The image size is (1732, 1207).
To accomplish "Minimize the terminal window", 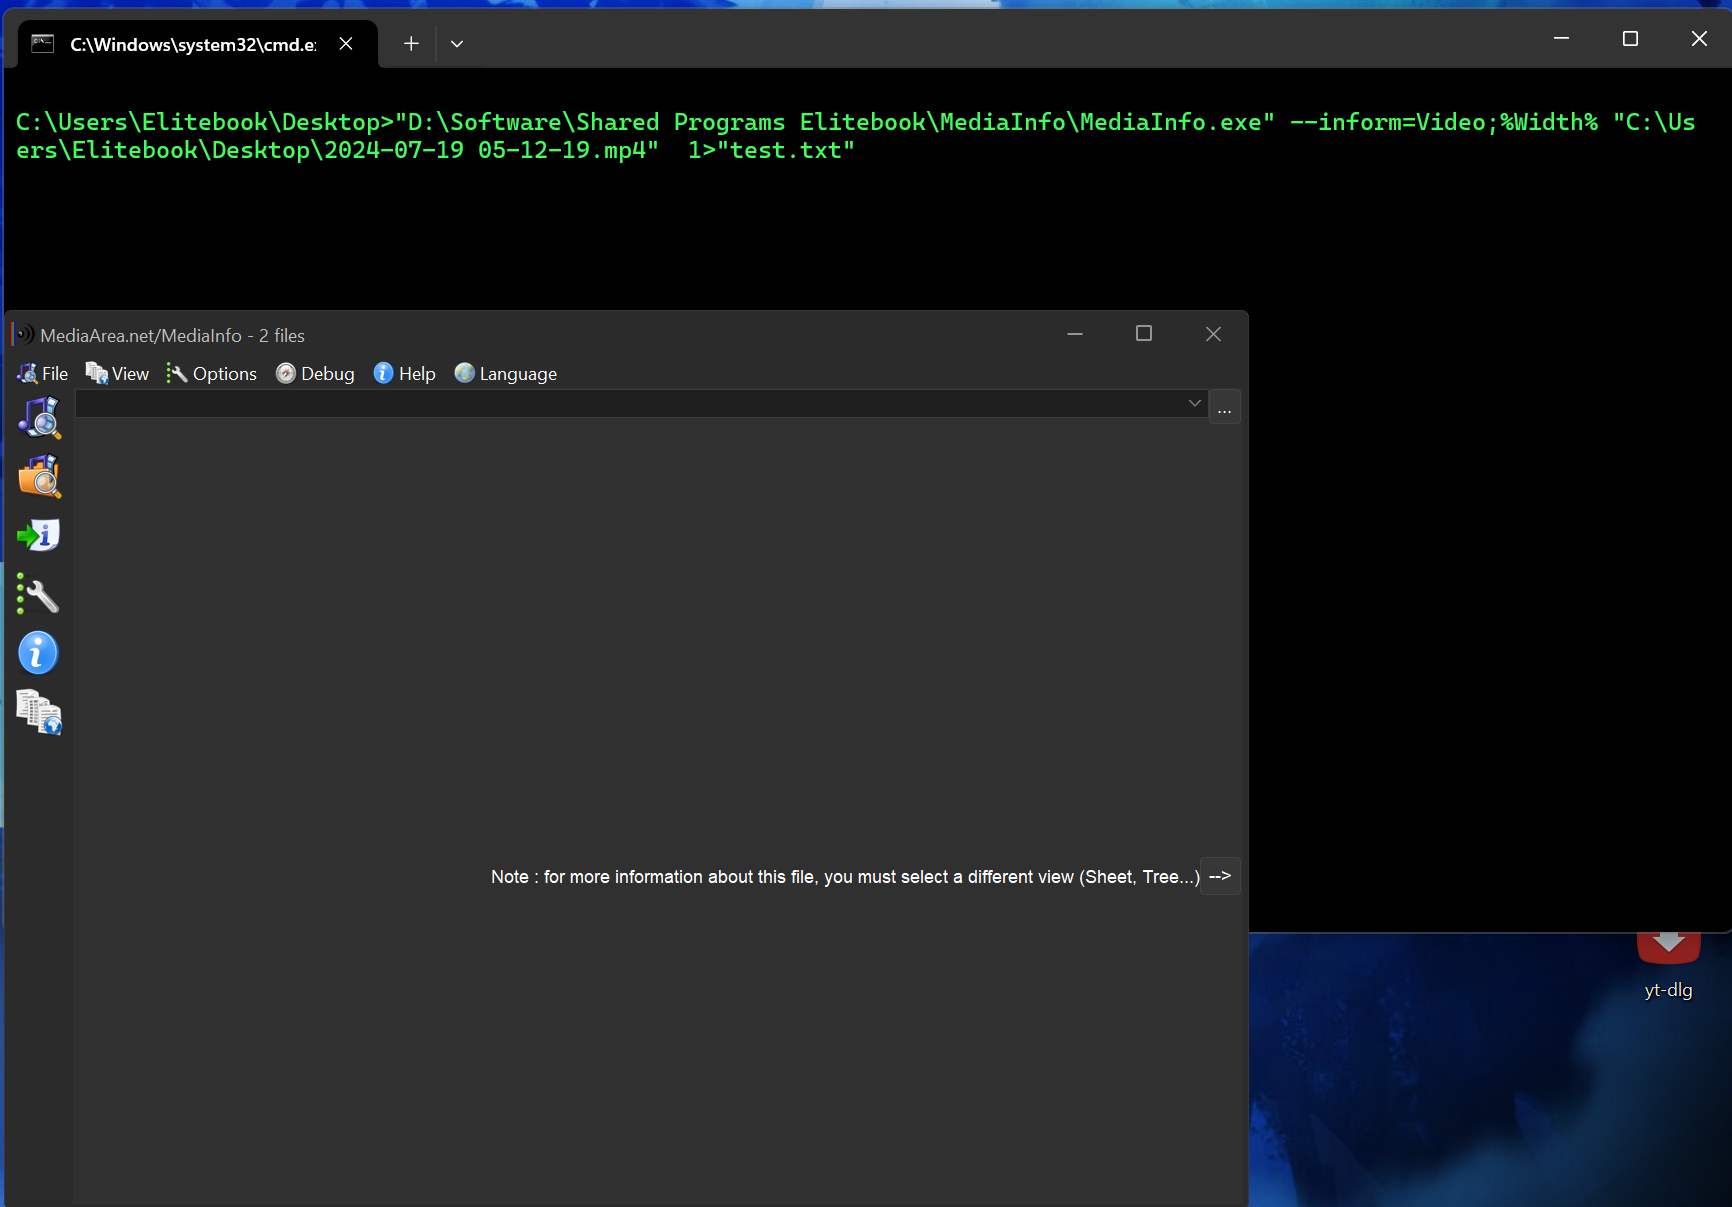I will click(x=1561, y=38).
